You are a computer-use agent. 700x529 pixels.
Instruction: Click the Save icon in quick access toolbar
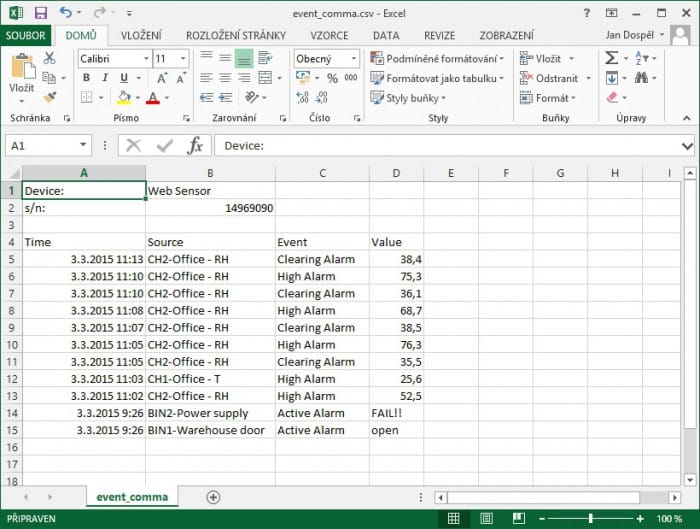40,13
